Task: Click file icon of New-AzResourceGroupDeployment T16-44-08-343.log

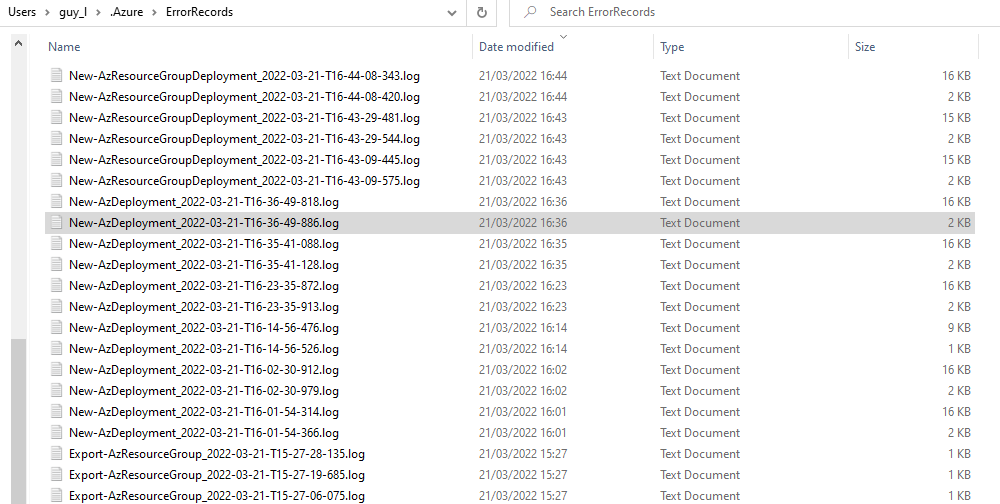Action: coord(57,75)
